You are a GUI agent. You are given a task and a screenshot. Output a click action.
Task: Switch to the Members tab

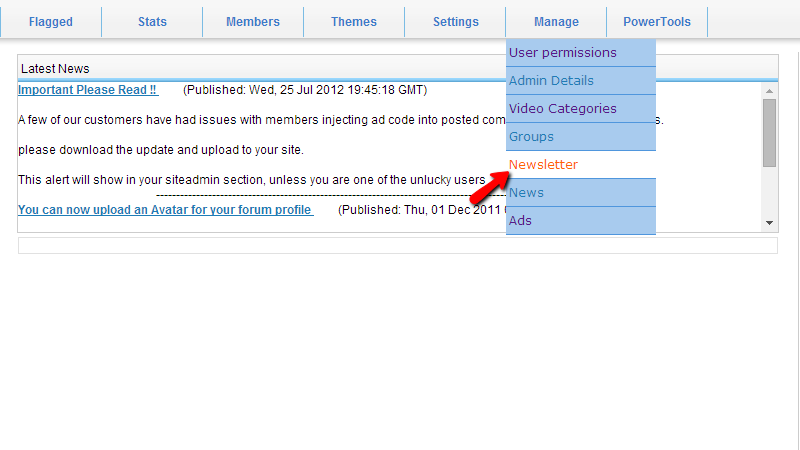pyautogui.click(x=253, y=22)
